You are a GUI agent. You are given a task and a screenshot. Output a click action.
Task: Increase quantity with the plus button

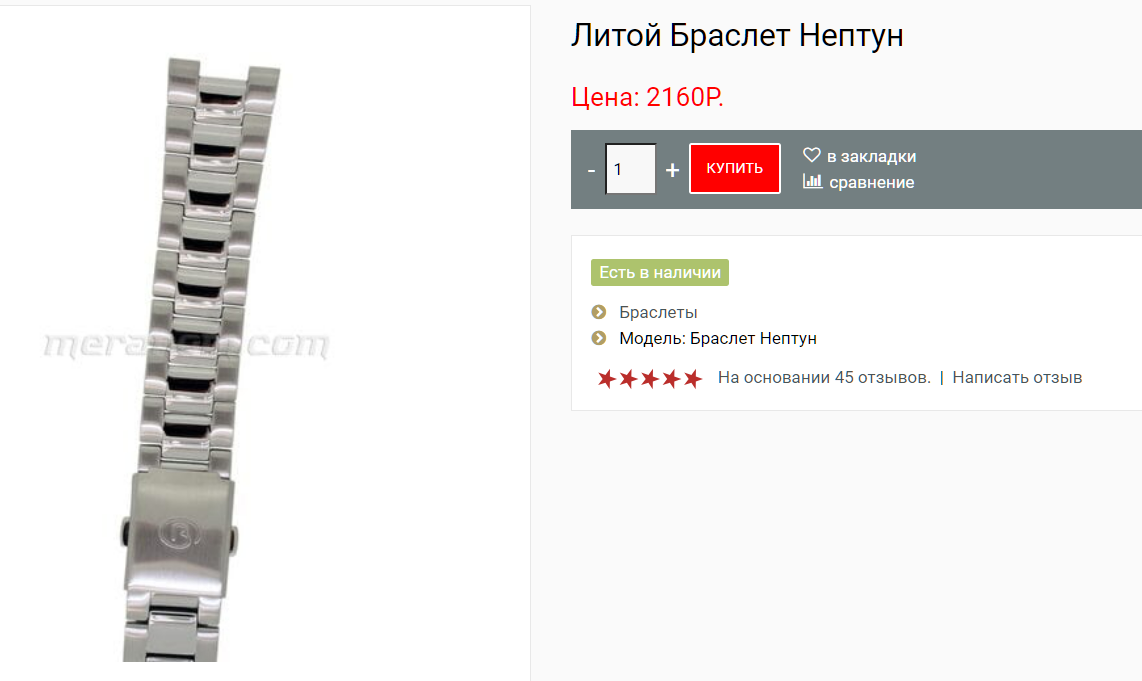672,170
